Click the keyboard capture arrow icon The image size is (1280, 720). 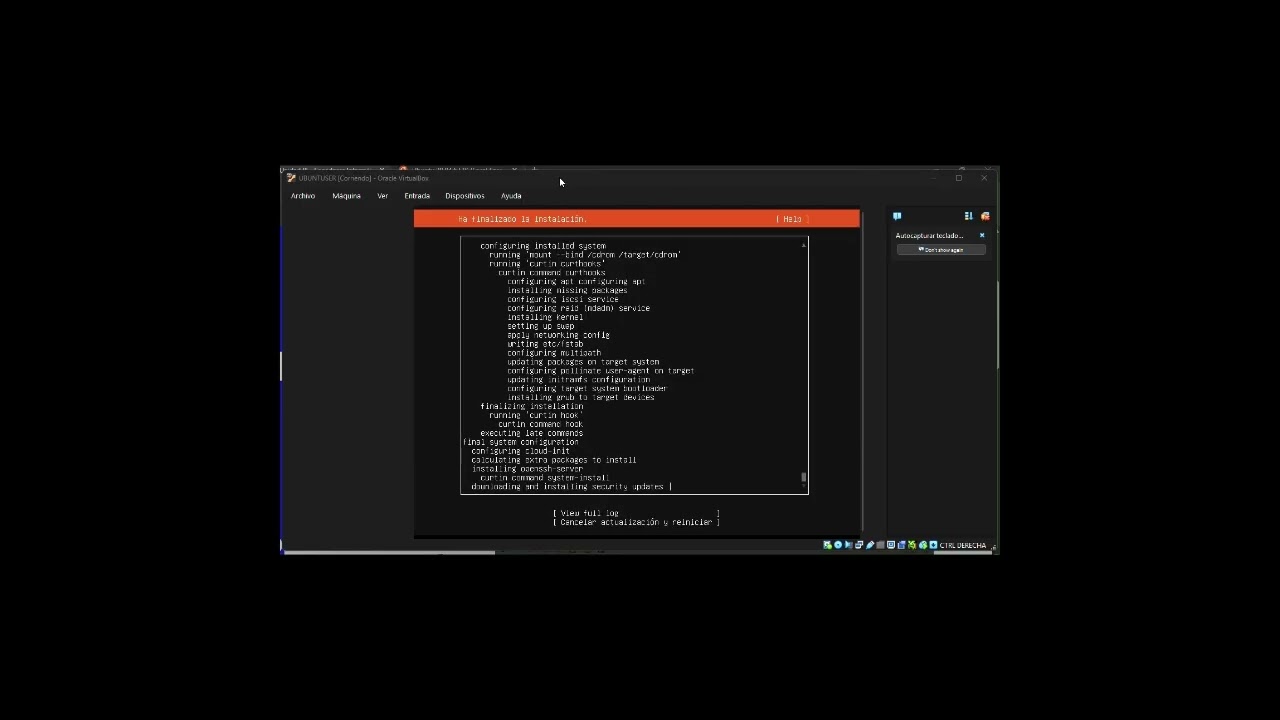pyautogui.click(x=933, y=545)
